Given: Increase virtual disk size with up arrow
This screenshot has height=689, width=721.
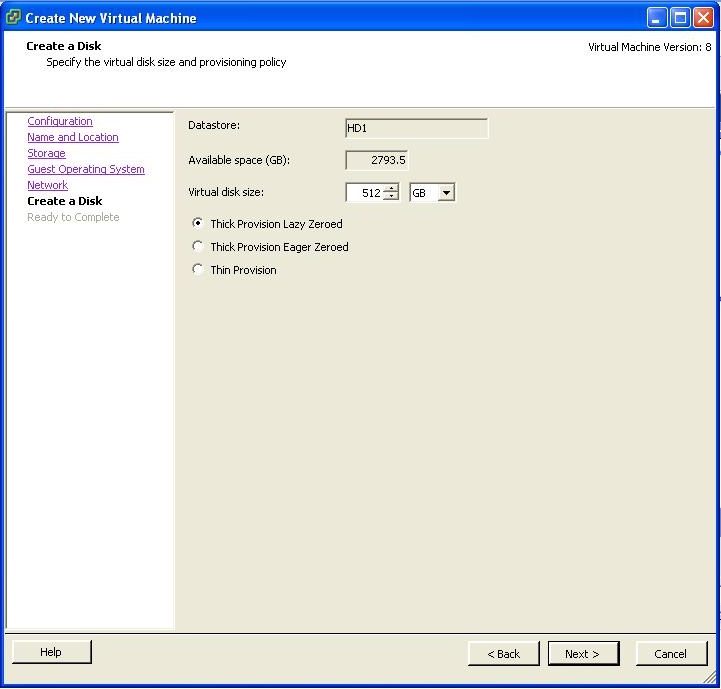Looking at the screenshot, I should pos(391,188).
